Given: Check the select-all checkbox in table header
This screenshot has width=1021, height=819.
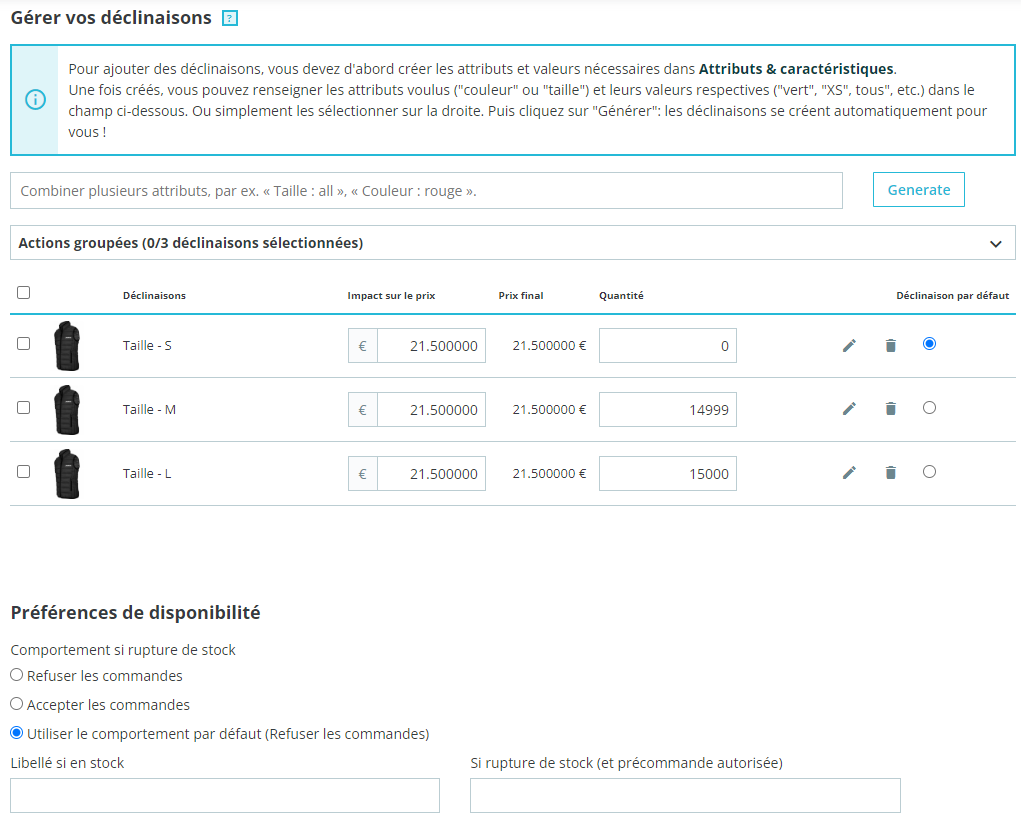Looking at the screenshot, I should 24,293.
